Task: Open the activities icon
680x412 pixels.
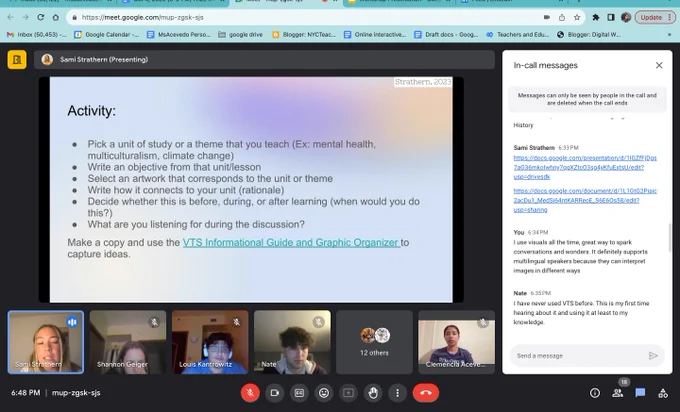Action: click(x=663, y=393)
